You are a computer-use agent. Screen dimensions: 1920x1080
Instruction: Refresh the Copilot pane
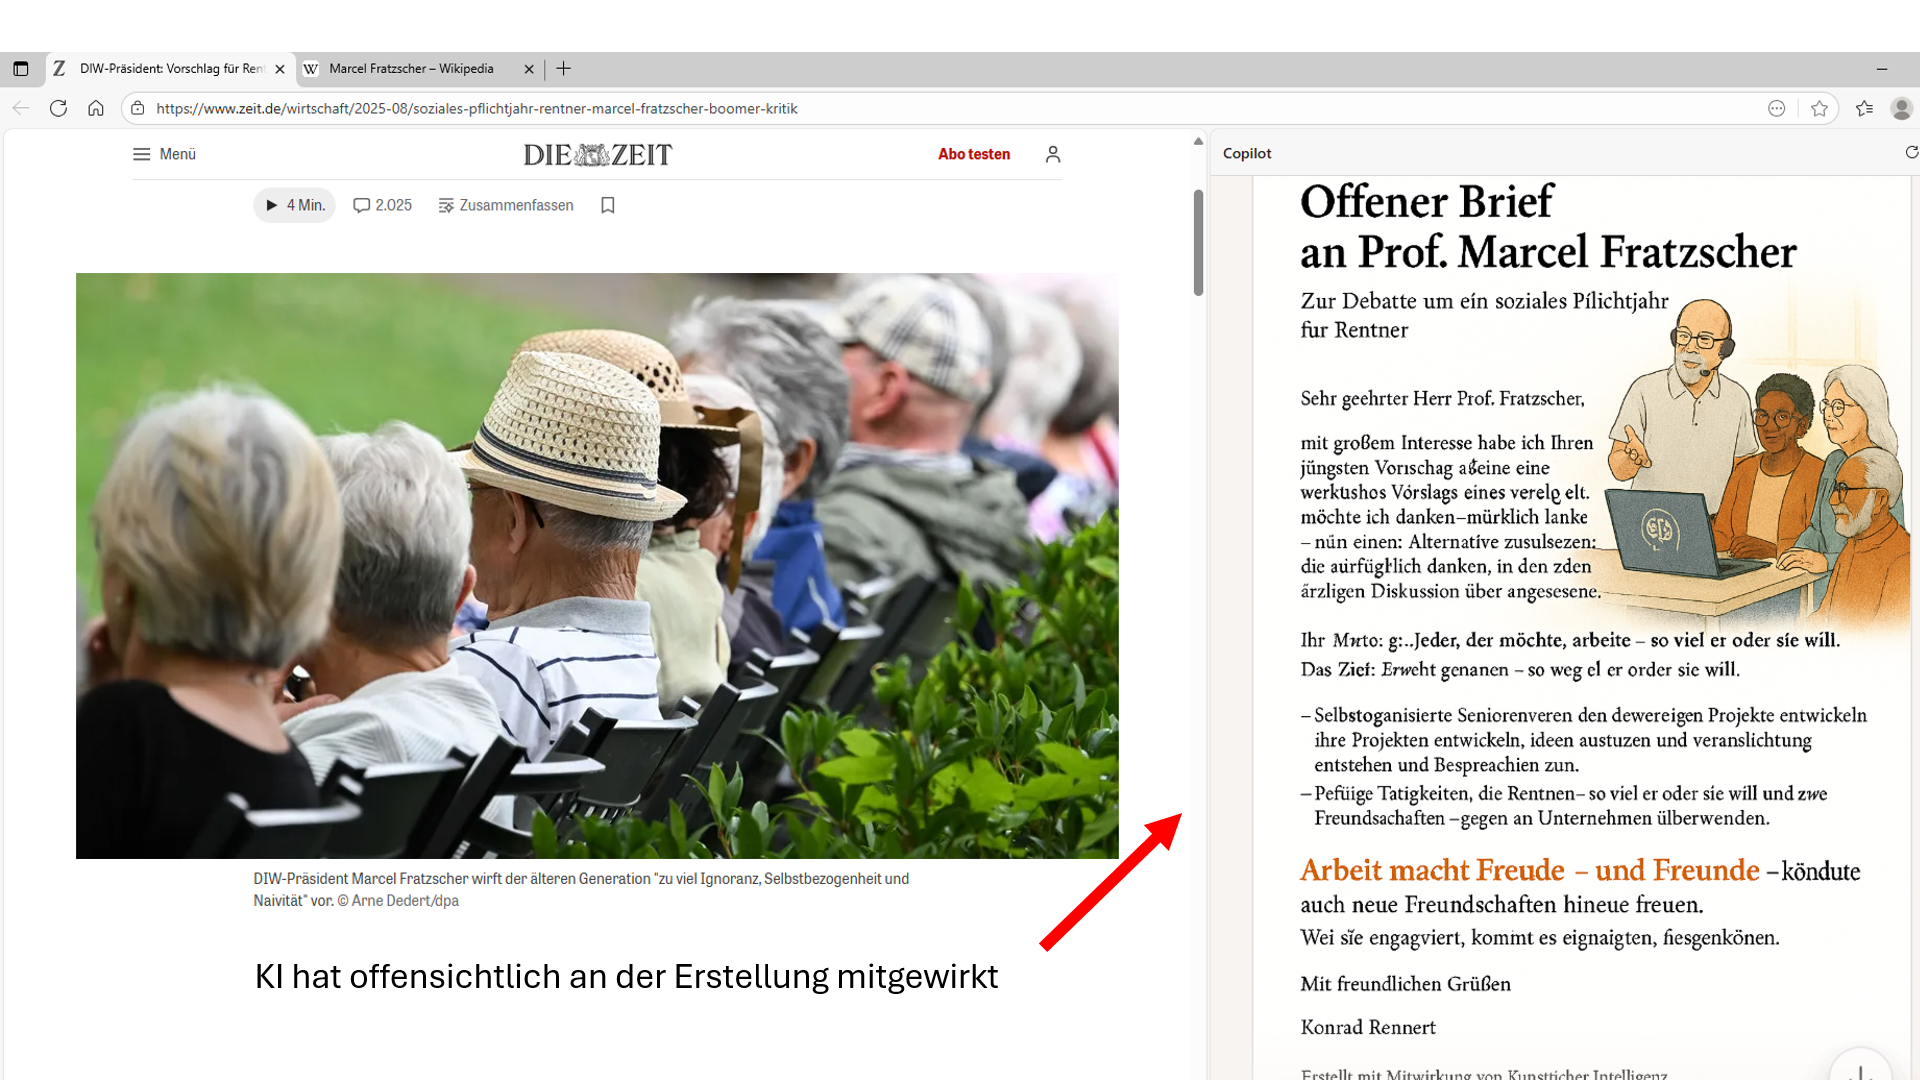1911,153
